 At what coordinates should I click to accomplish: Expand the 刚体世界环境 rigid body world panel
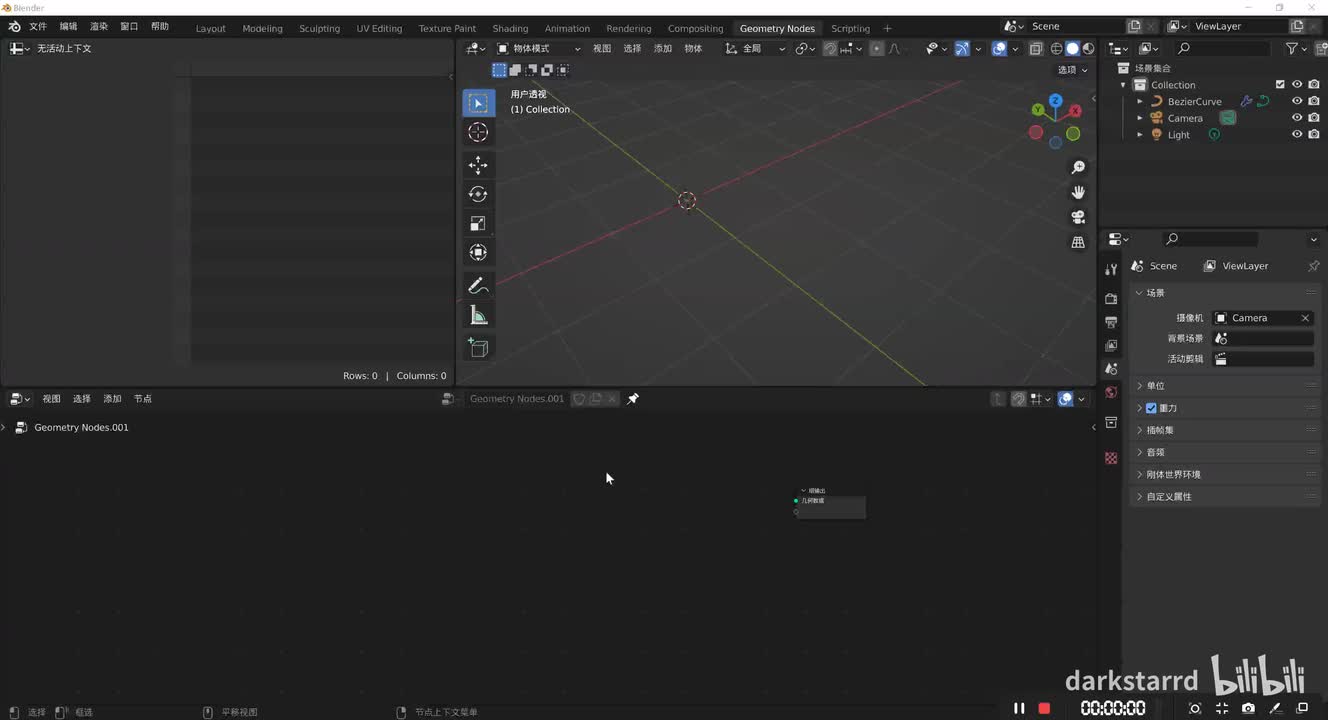(x=1225, y=474)
